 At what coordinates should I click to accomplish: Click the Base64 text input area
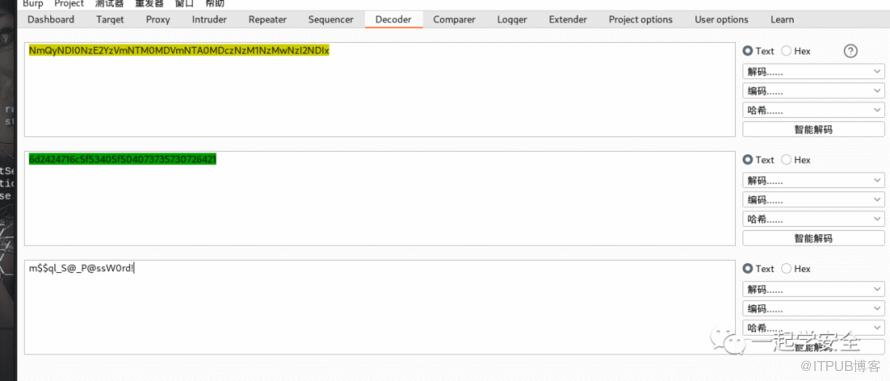tap(380, 89)
